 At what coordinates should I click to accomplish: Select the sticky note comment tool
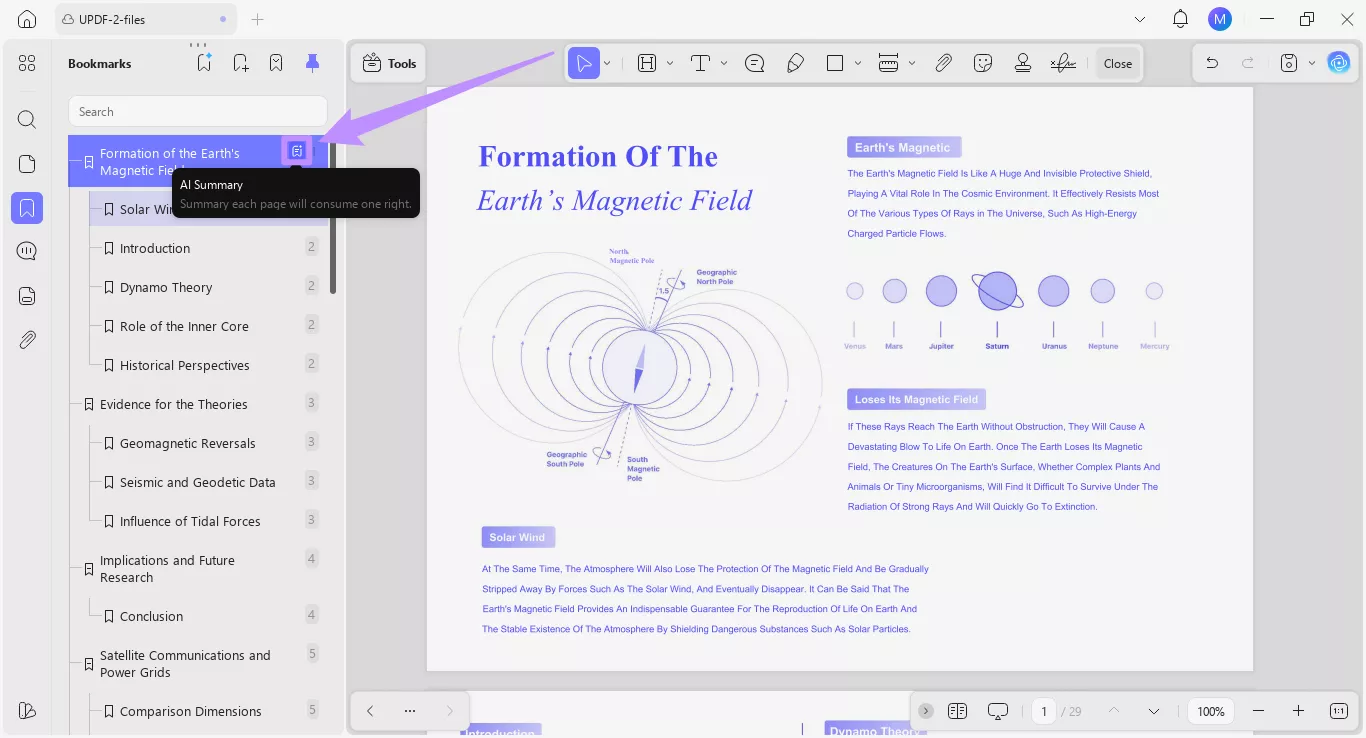pos(755,63)
